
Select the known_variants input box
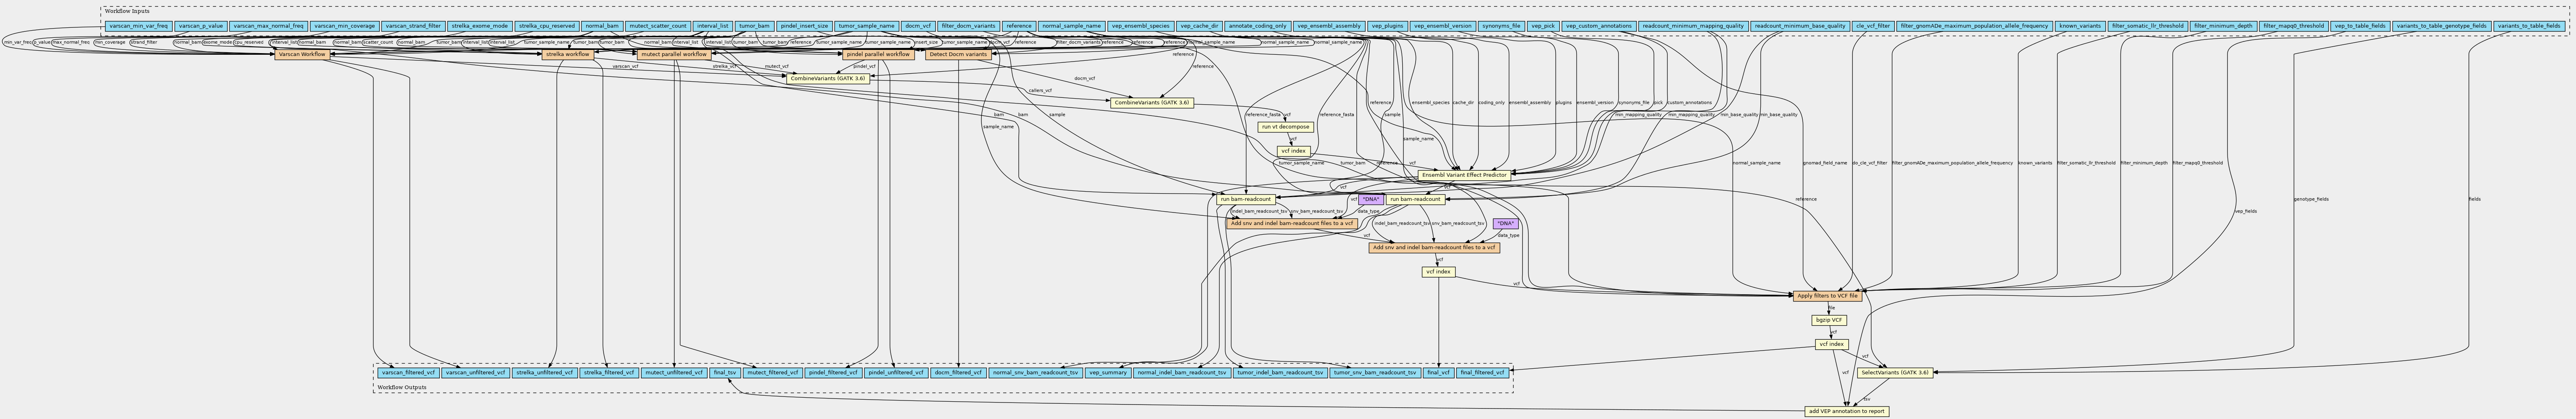(2080, 26)
